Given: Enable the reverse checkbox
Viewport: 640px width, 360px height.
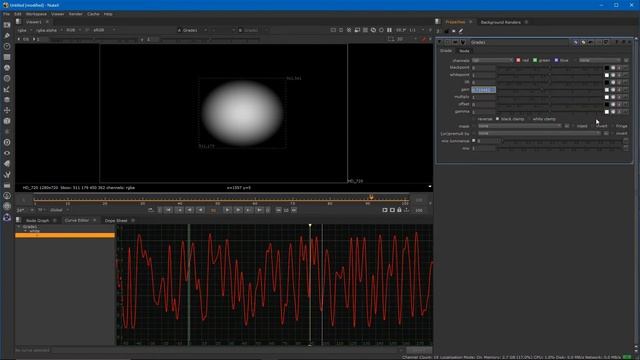Looking at the screenshot, I should 474,119.
